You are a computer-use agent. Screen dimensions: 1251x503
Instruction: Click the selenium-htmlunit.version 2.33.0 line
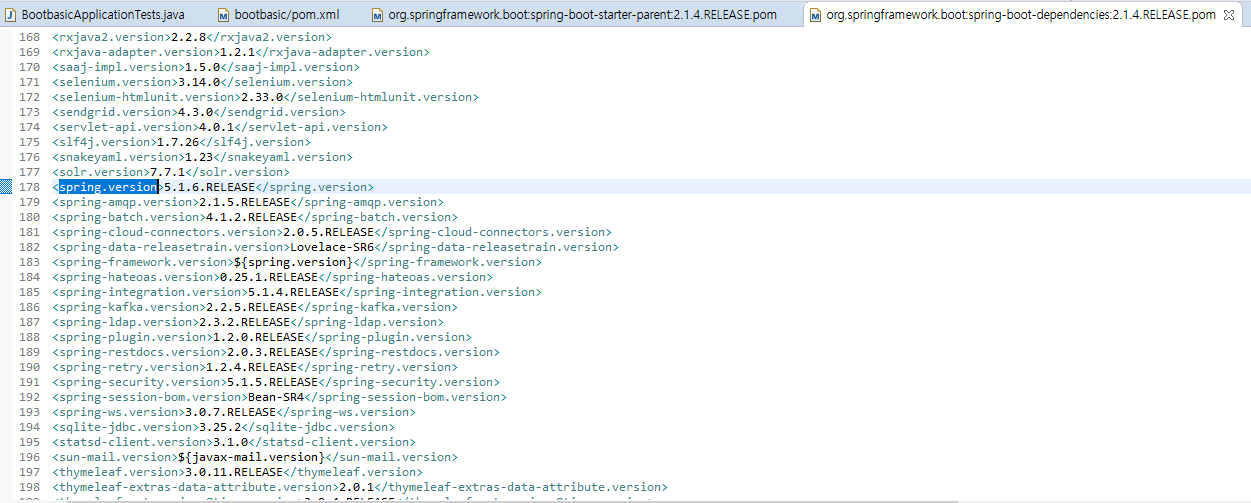pyautogui.click(x=265, y=97)
